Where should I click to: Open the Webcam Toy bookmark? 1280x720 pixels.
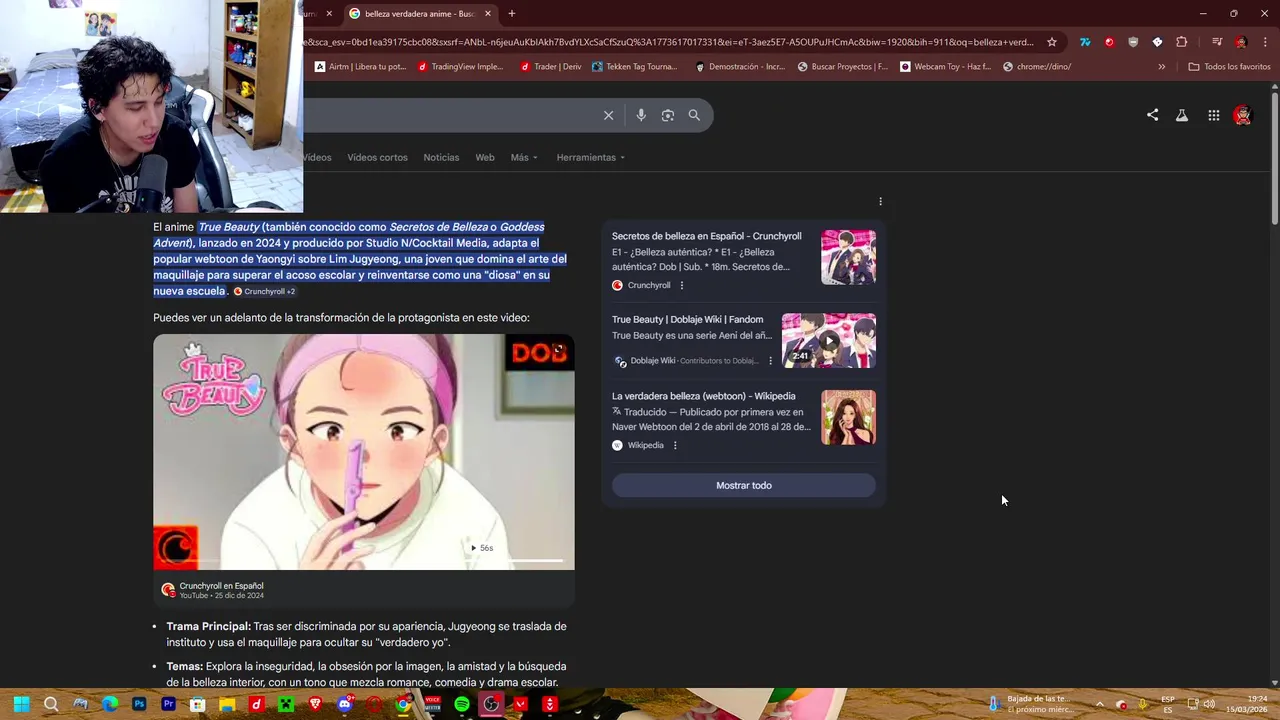pyautogui.click(x=946, y=67)
